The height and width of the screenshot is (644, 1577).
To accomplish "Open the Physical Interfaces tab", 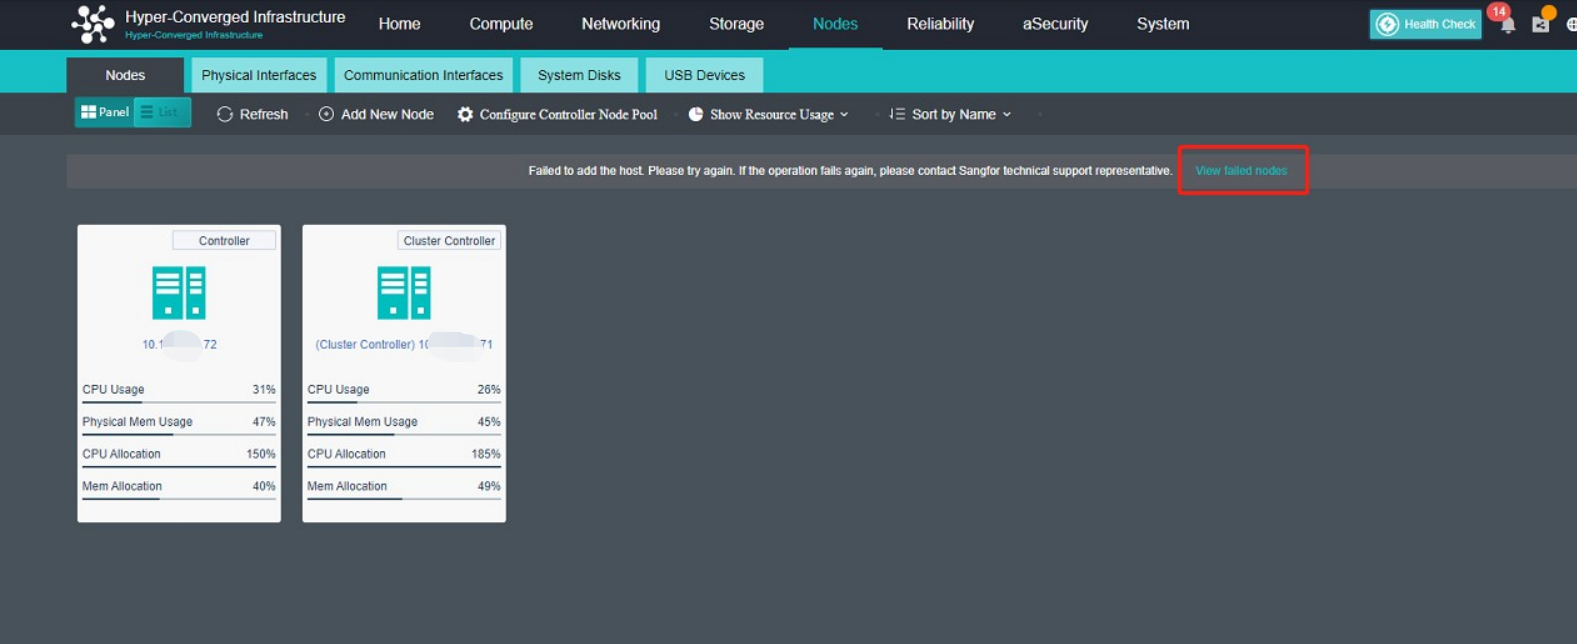I will point(258,75).
